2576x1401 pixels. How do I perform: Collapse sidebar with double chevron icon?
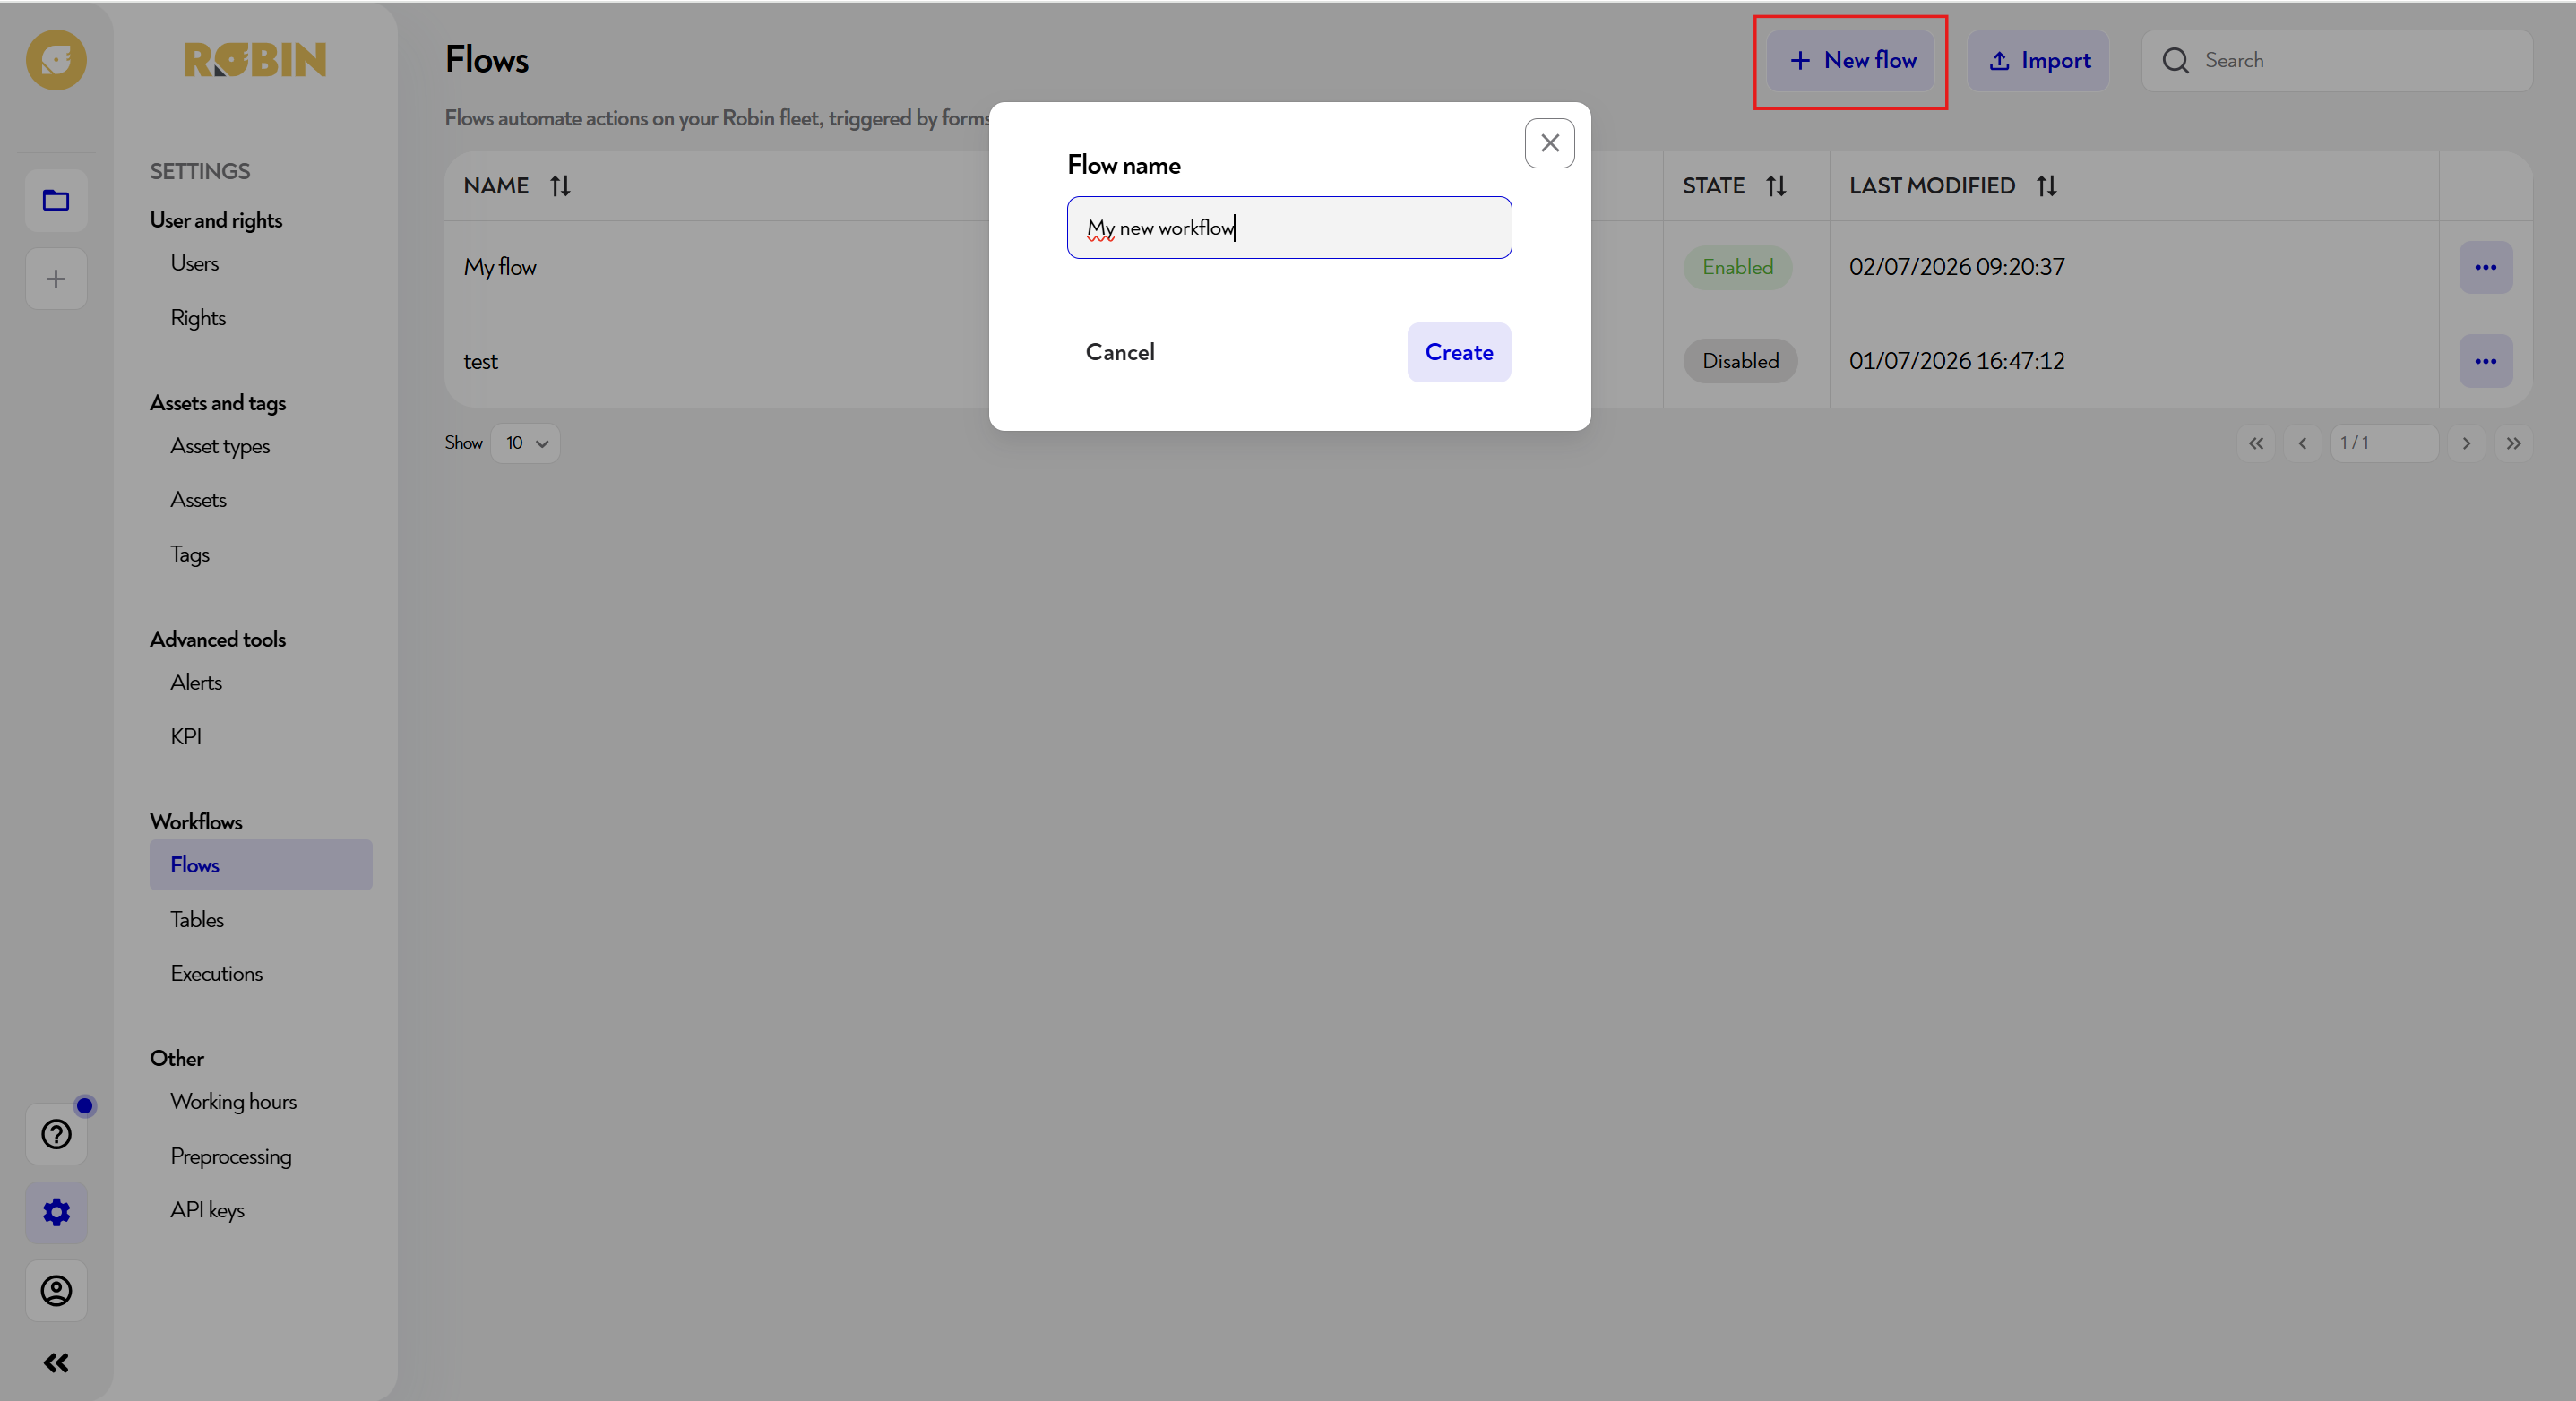coord(56,1363)
